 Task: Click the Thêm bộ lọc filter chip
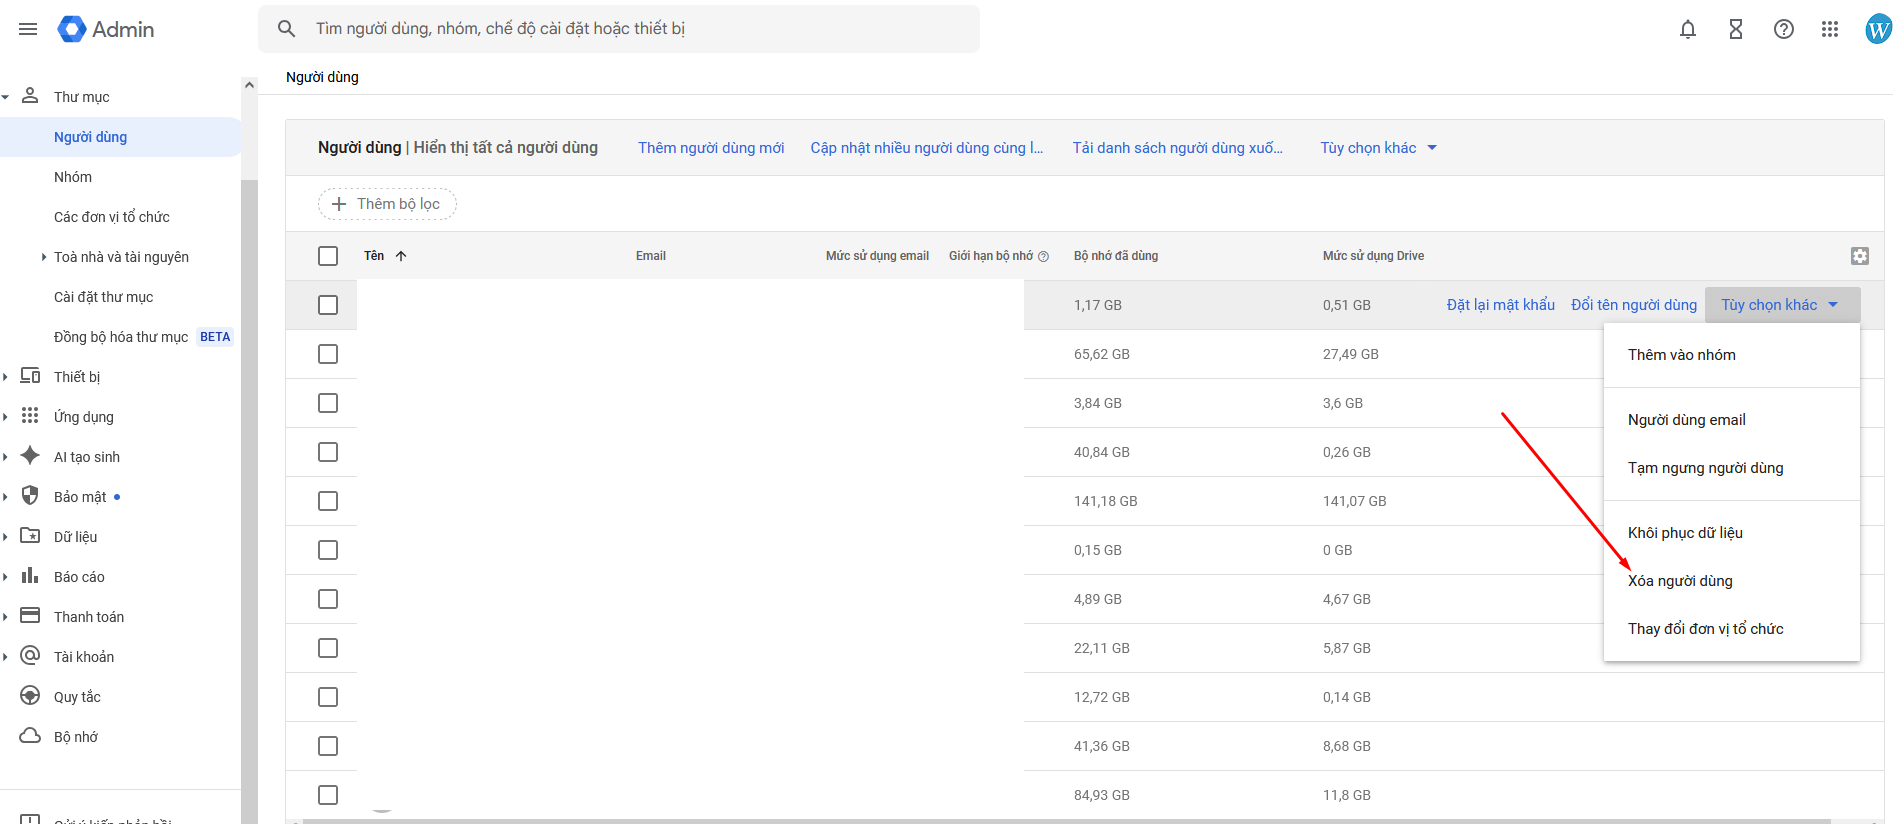click(387, 204)
